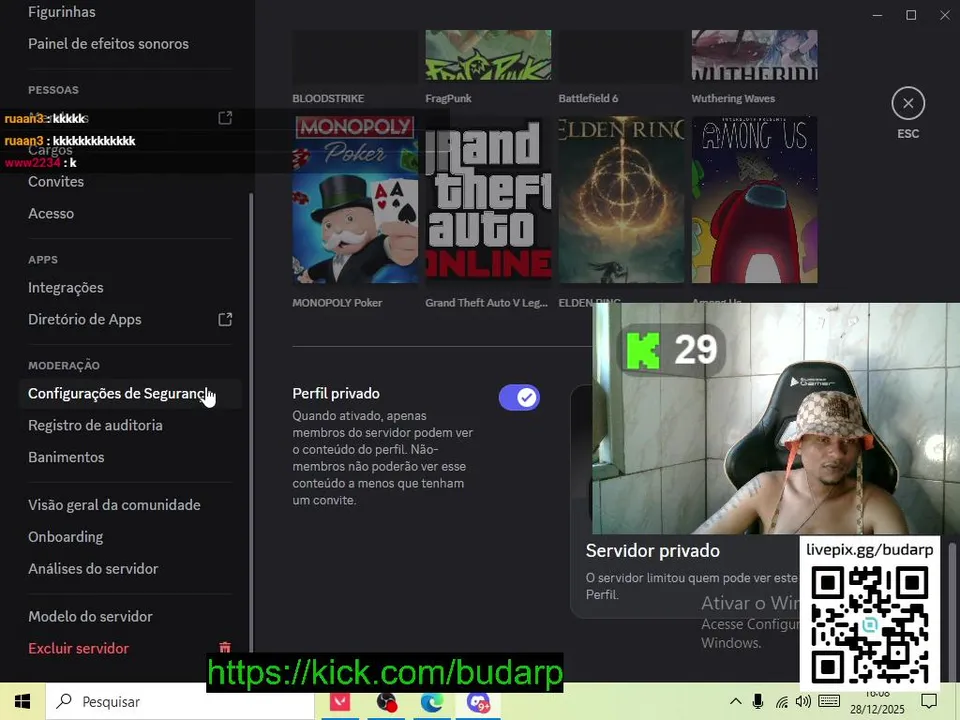Open Diretório de Apps

click(x=84, y=320)
